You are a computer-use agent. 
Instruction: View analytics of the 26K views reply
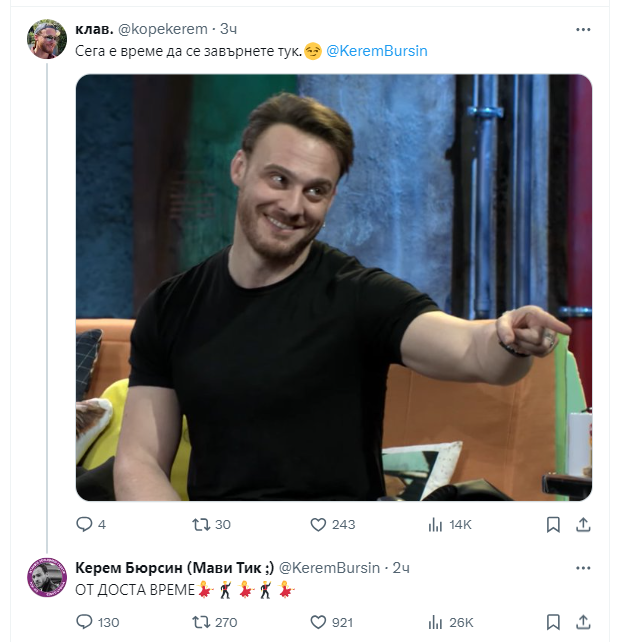click(x=435, y=622)
